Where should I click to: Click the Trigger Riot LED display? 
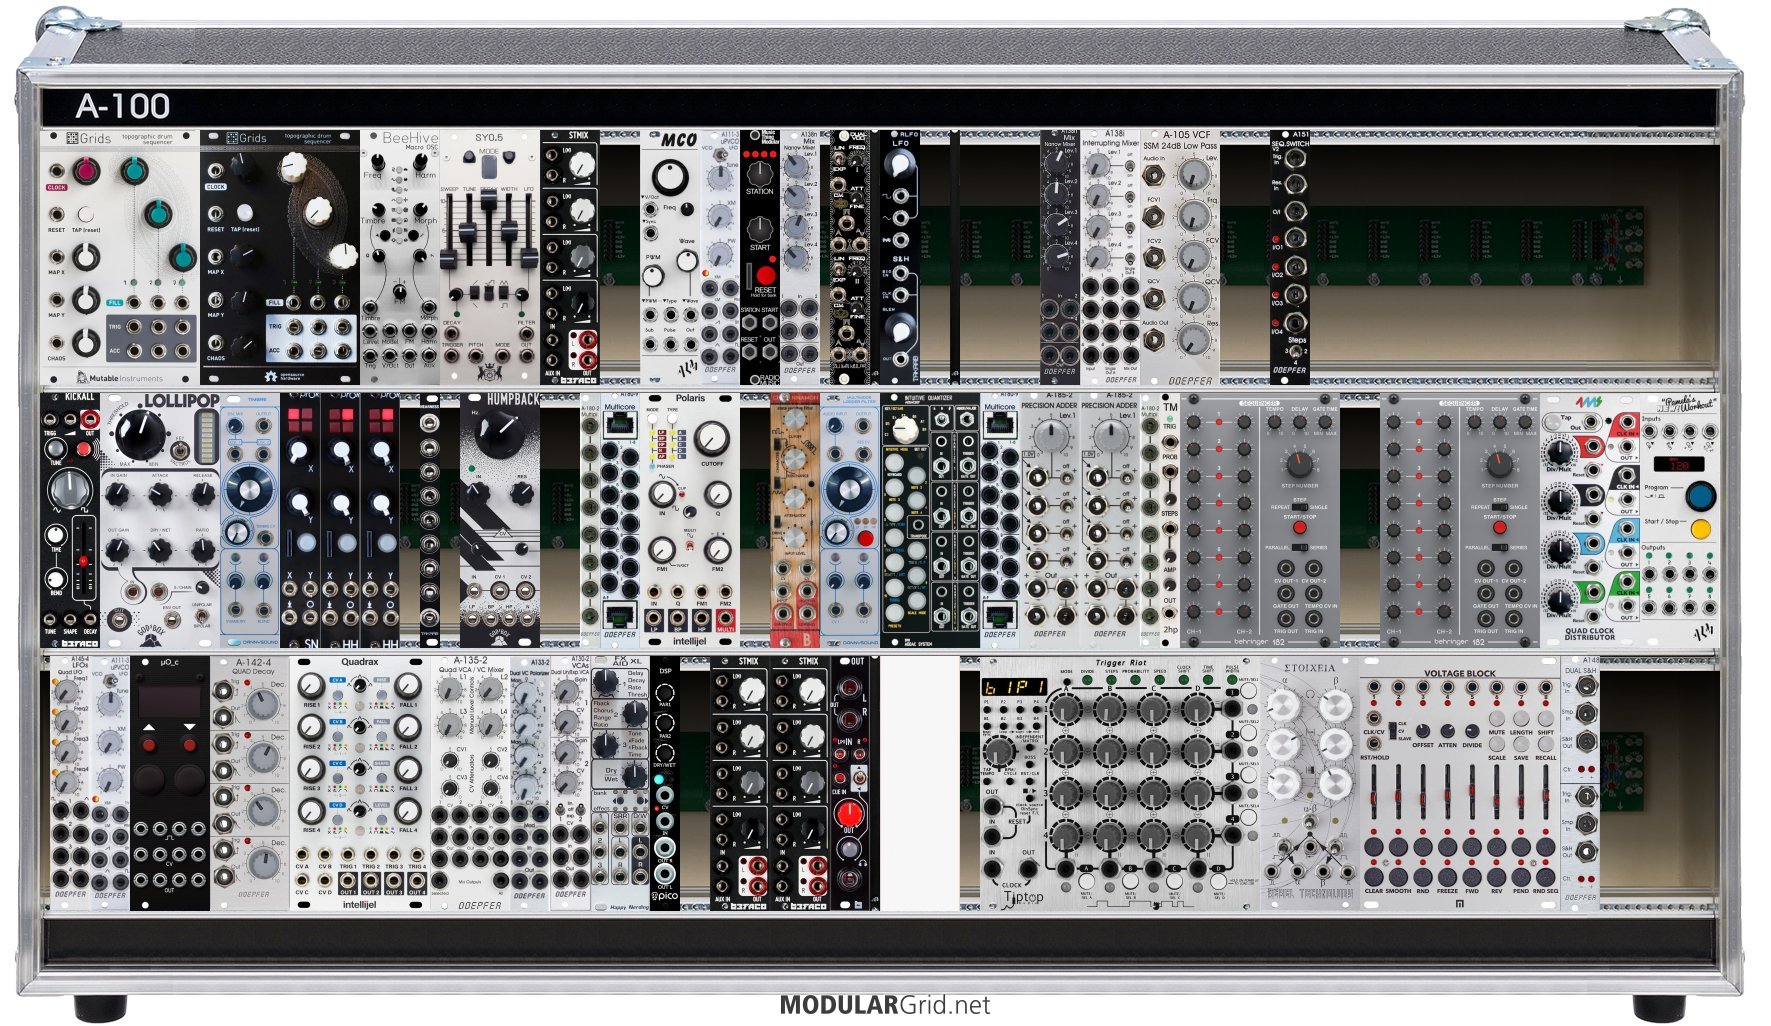tap(1013, 687)
